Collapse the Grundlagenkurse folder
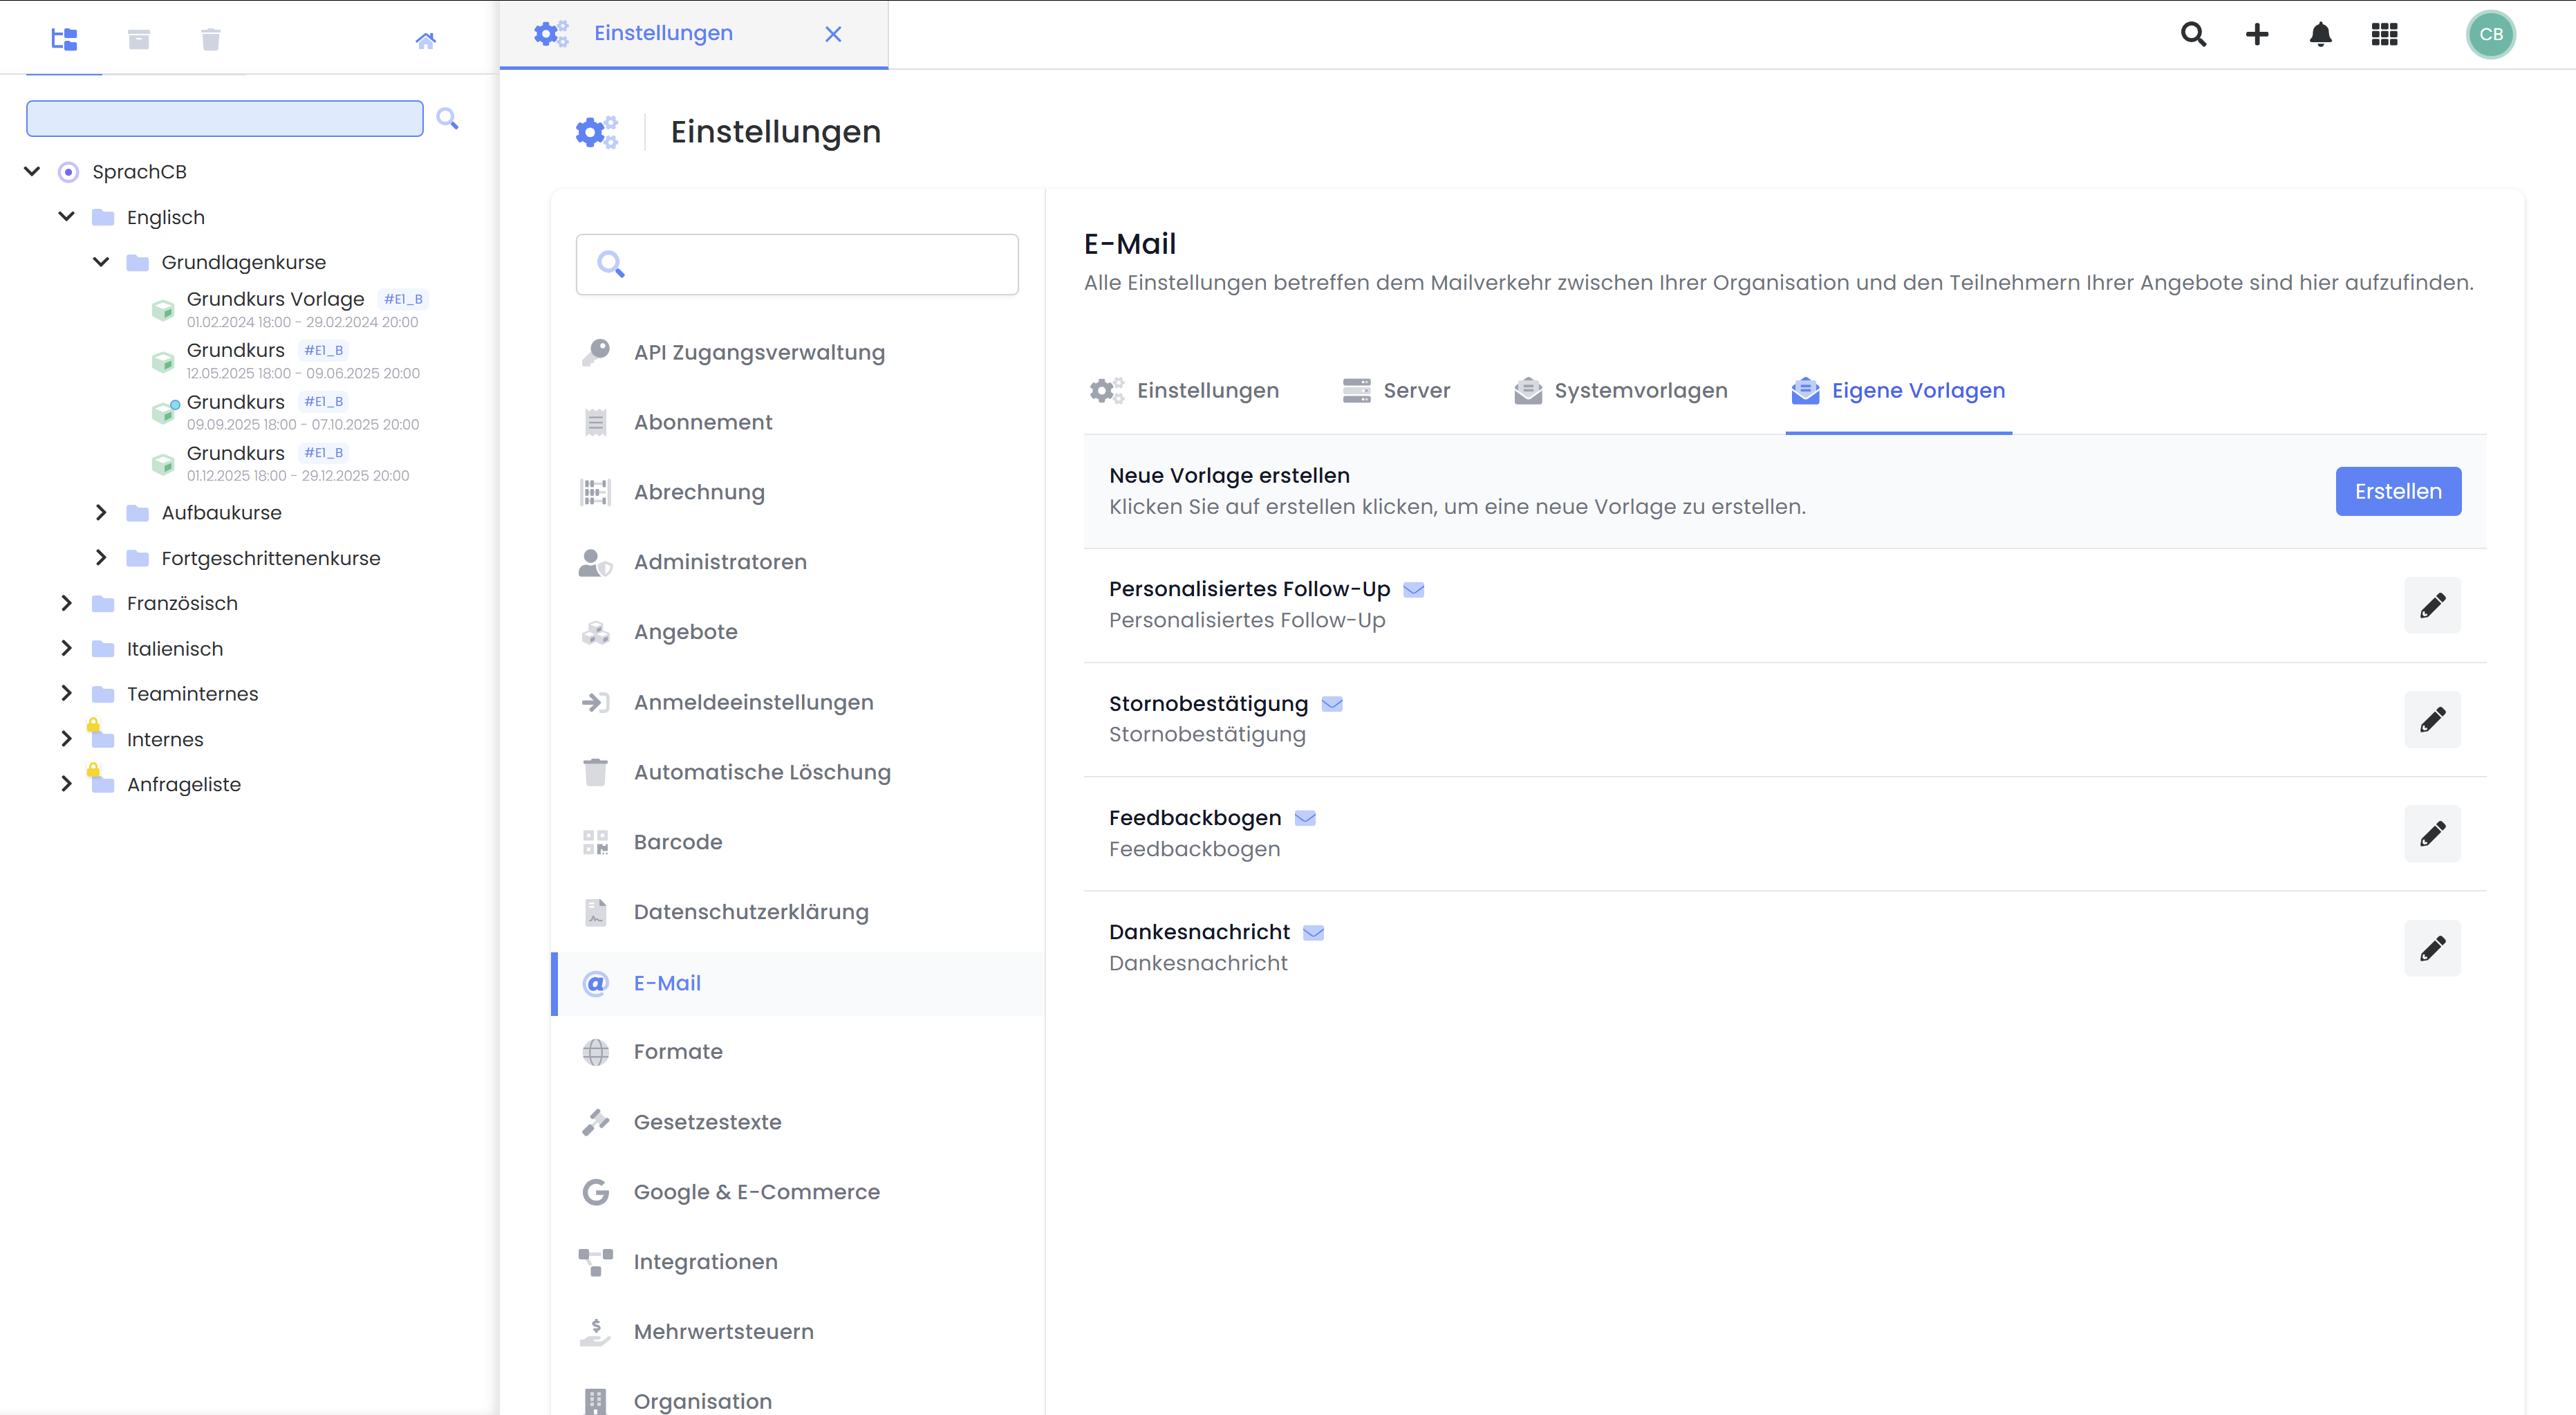 (101, 262)
